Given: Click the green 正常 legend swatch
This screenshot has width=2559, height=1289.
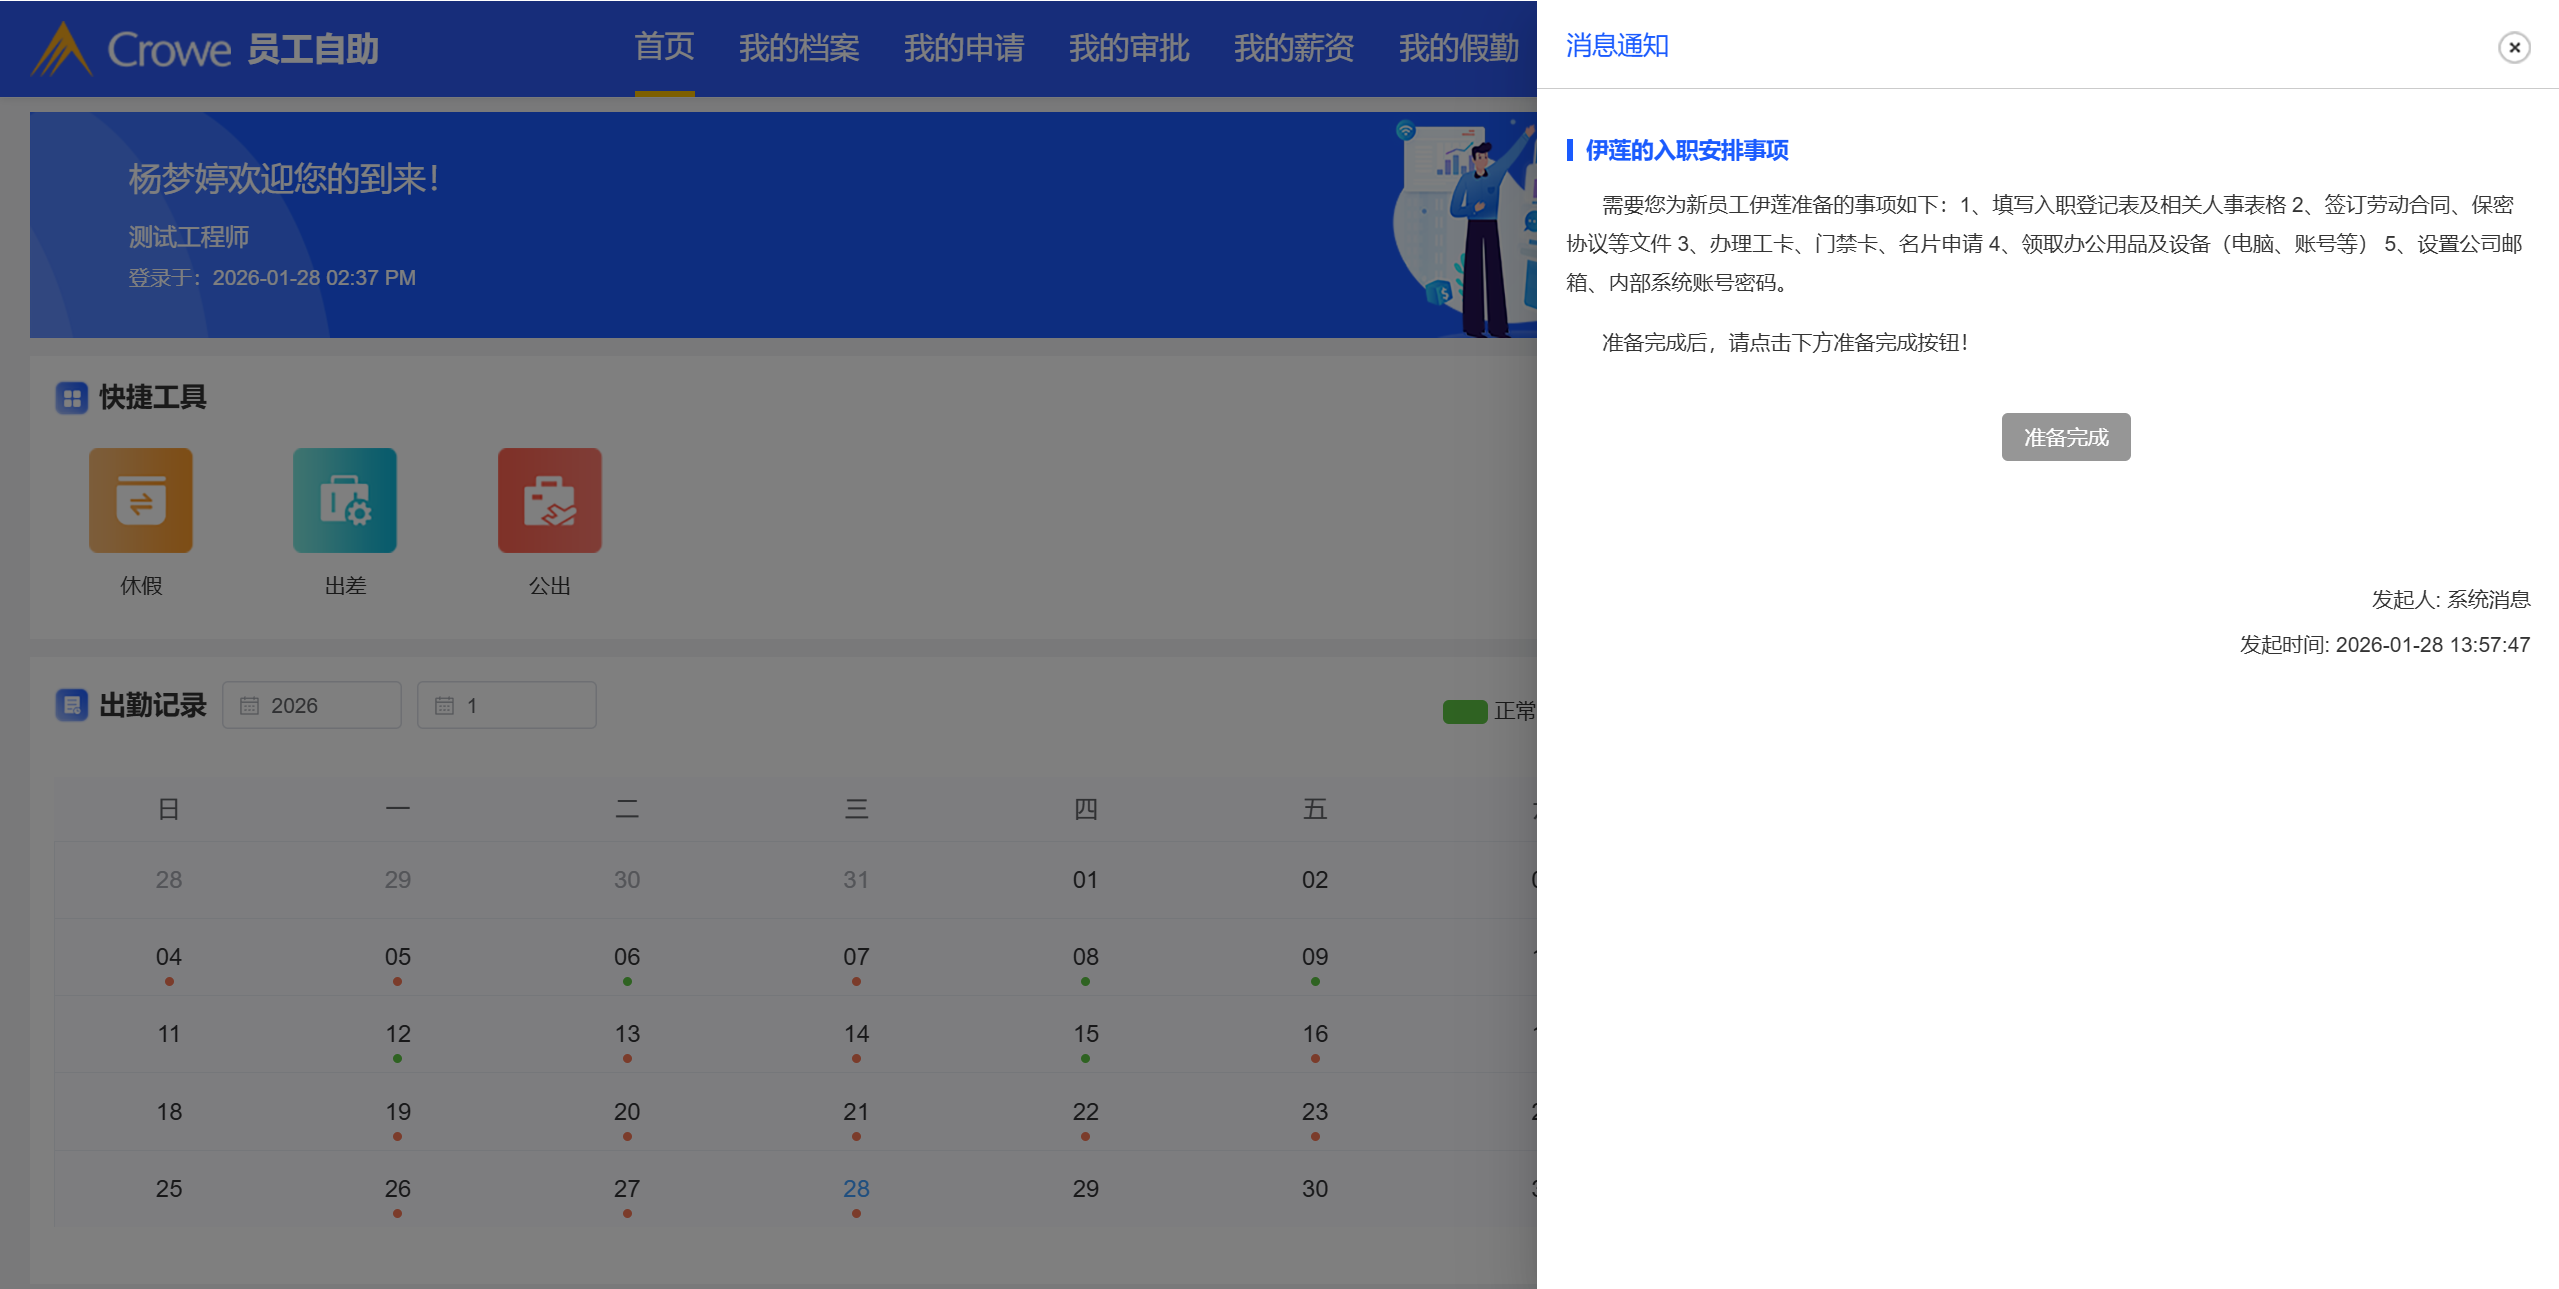Looking at the screenshot, I should (x=1464, y=712).
